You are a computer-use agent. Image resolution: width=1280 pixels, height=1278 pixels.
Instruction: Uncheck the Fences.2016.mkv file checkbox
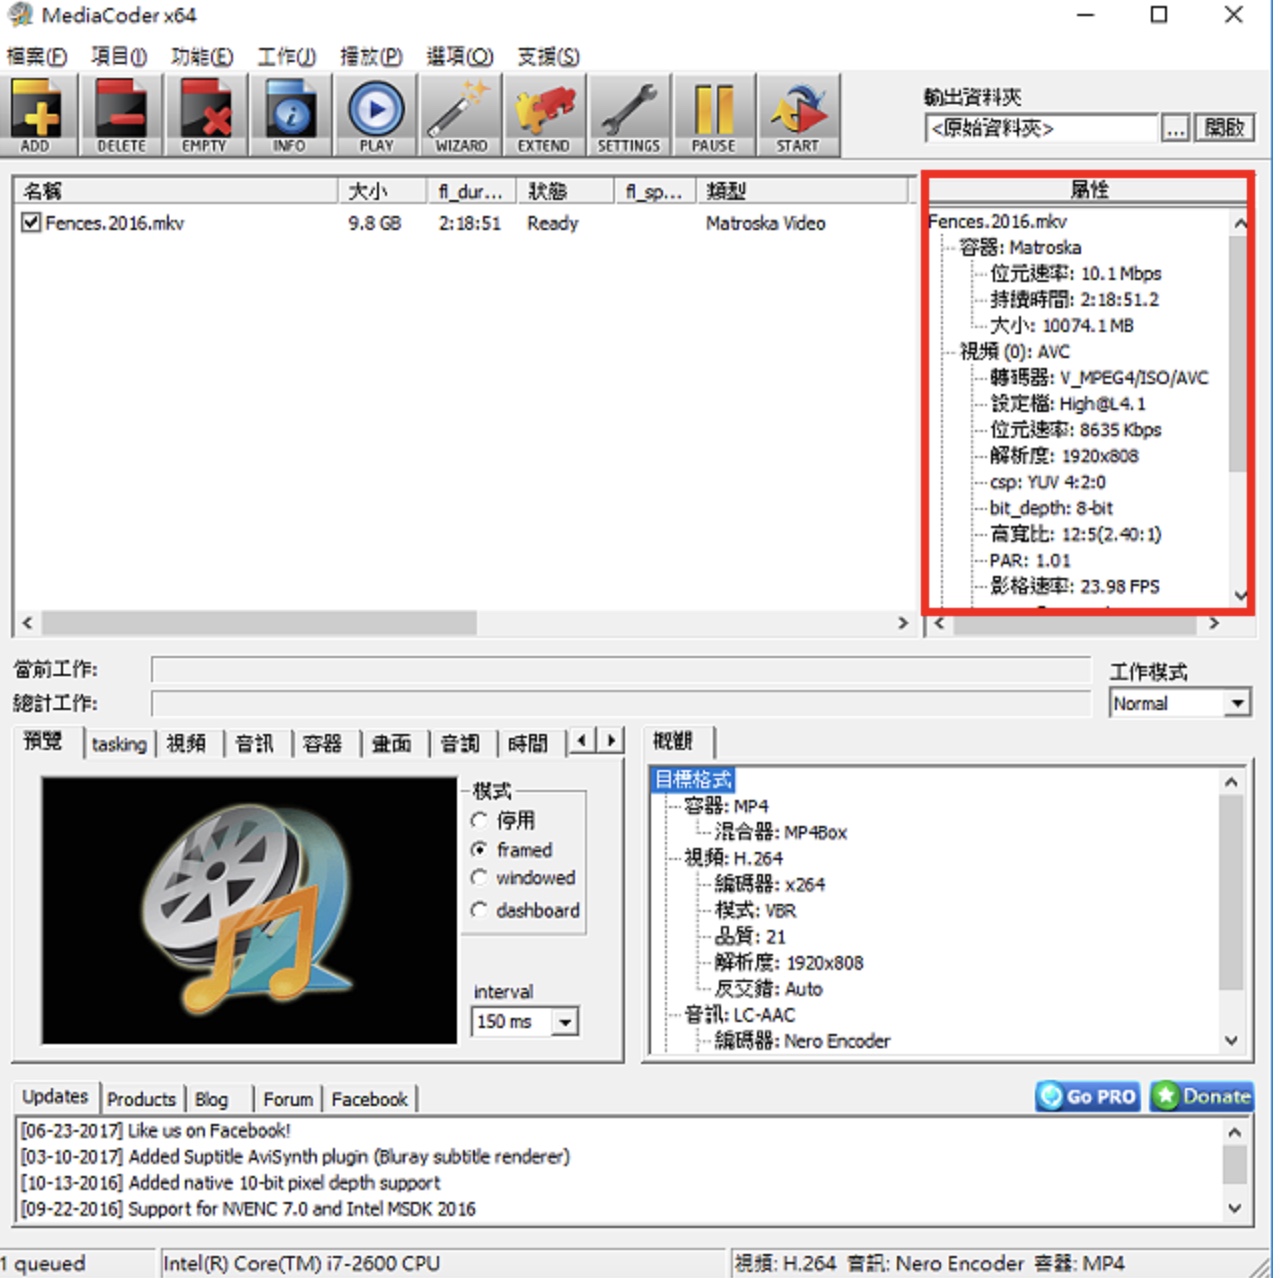(32, 222)
